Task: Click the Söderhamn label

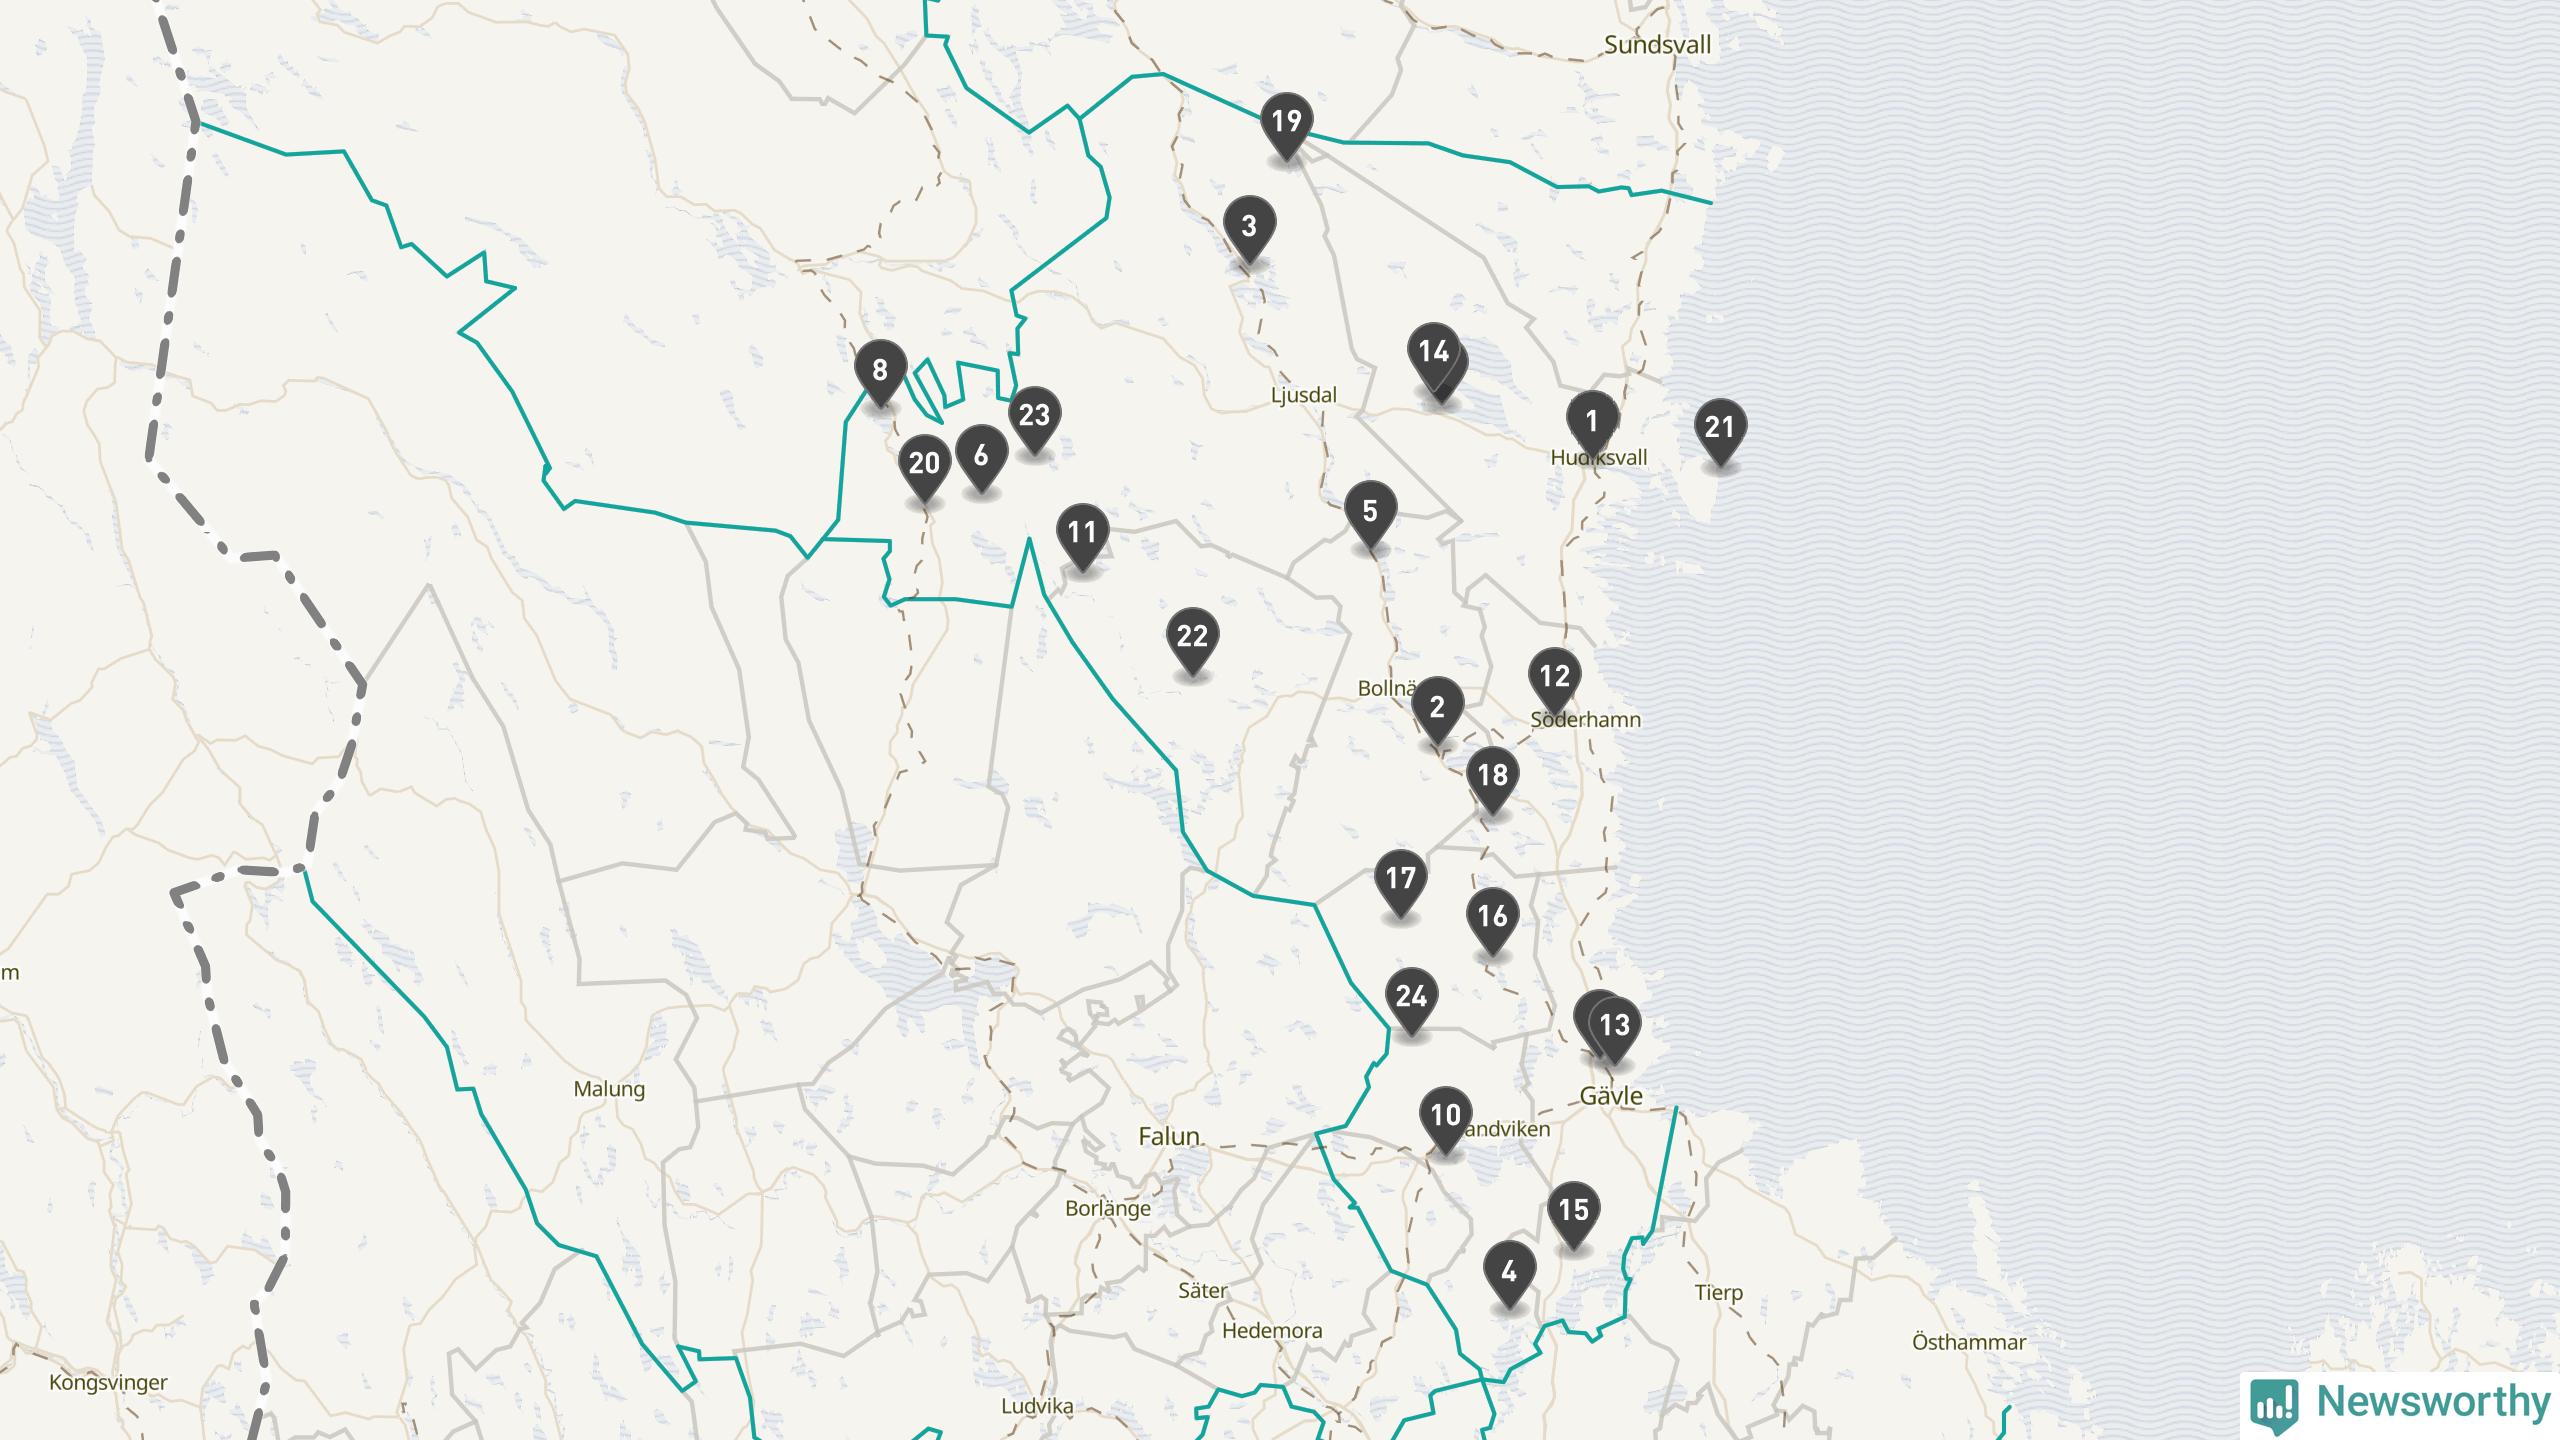Action: point(1586,720)
